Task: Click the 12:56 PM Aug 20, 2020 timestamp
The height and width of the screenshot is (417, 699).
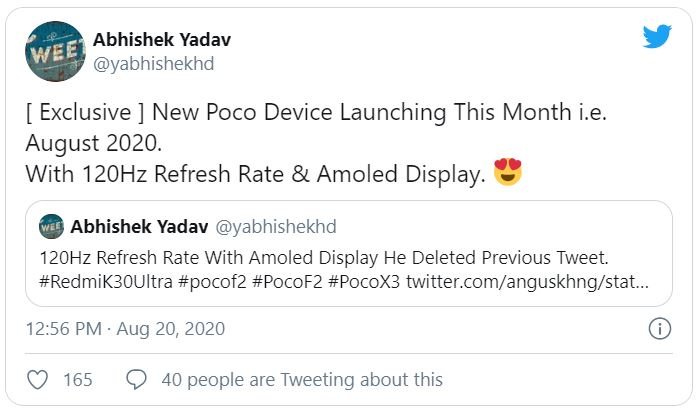Action: (x=125, y=328)
